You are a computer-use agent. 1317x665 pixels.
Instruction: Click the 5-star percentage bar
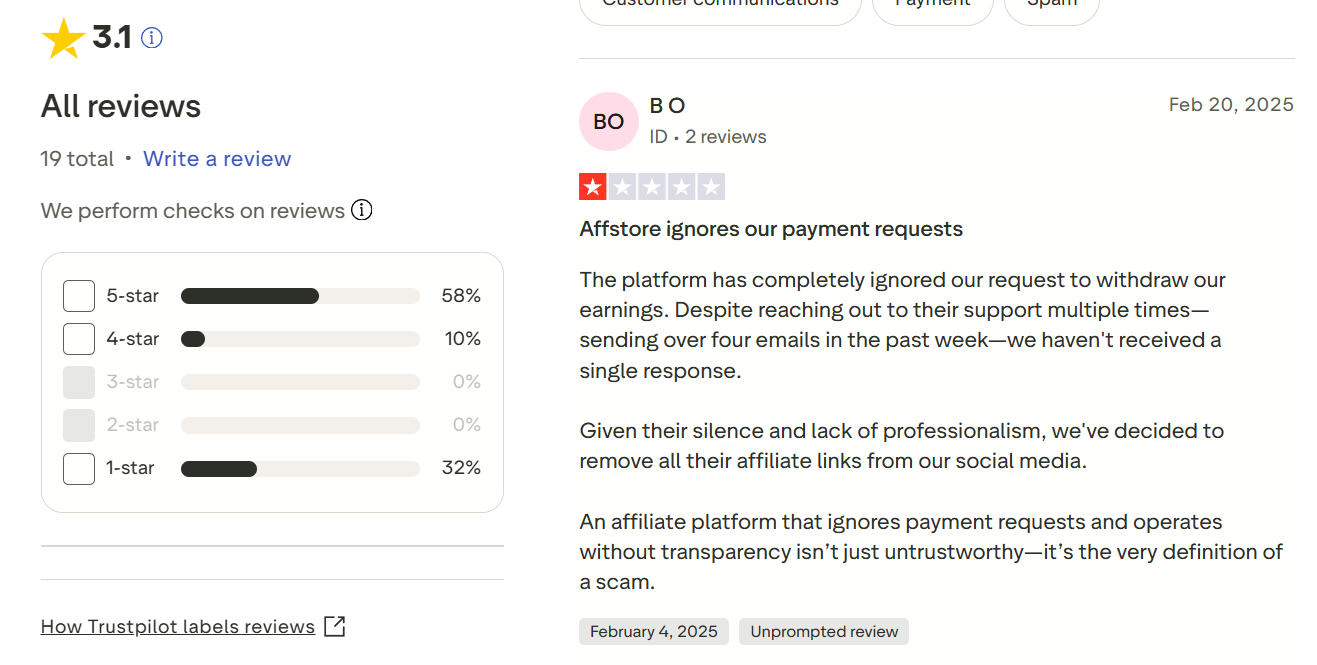[x=300, y=296]
